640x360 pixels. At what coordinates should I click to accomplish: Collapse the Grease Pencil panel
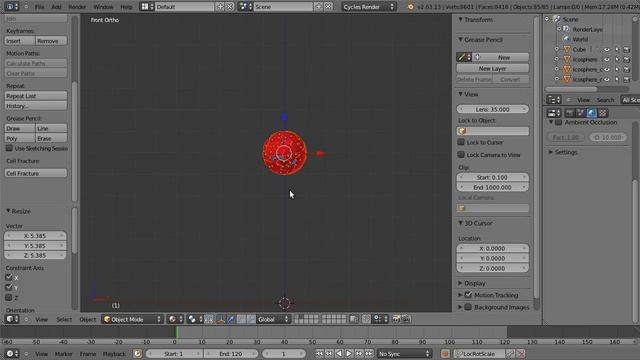click(460, 40)
